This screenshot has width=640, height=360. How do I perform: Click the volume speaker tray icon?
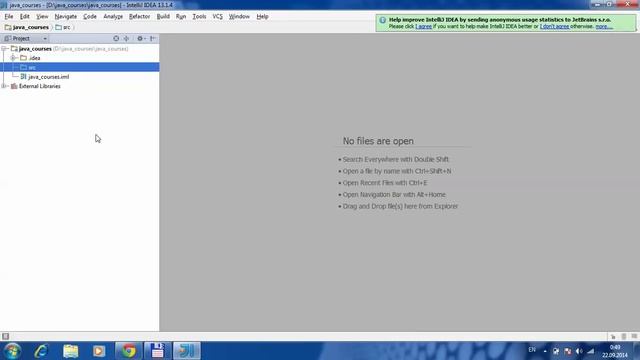coord(579,351)
